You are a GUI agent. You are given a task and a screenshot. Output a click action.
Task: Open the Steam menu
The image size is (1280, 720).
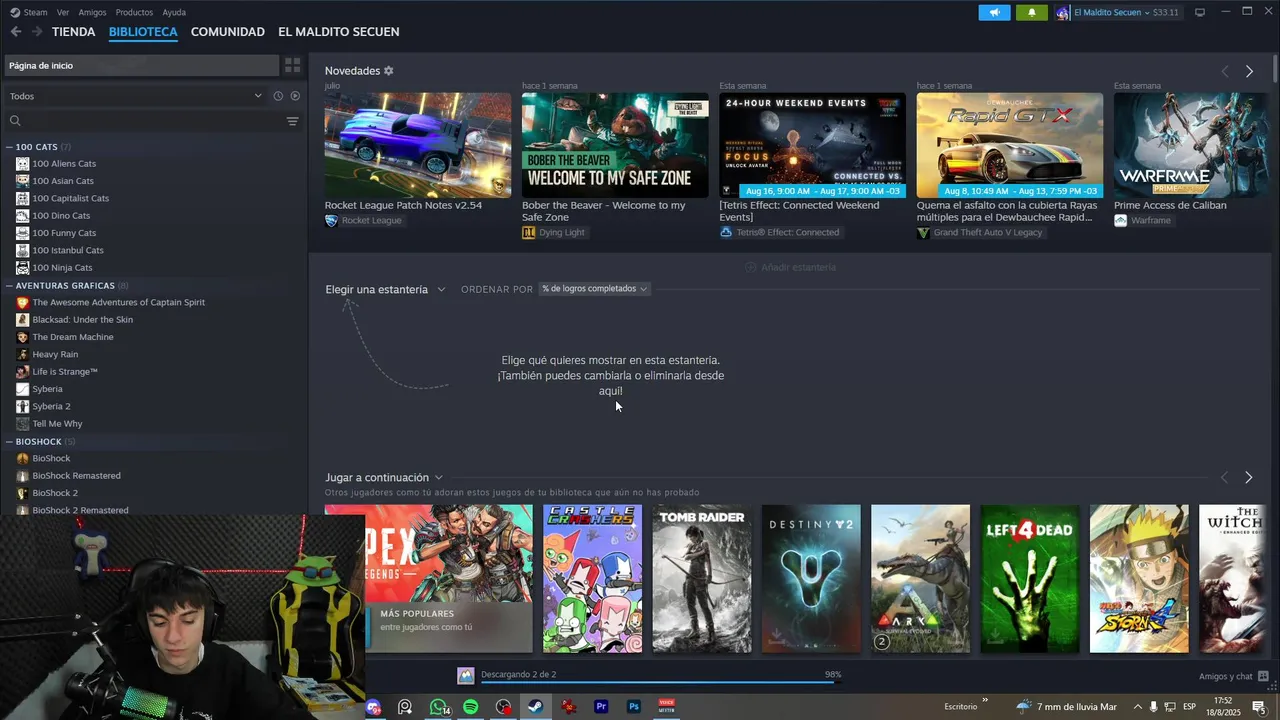click(29, 12)
